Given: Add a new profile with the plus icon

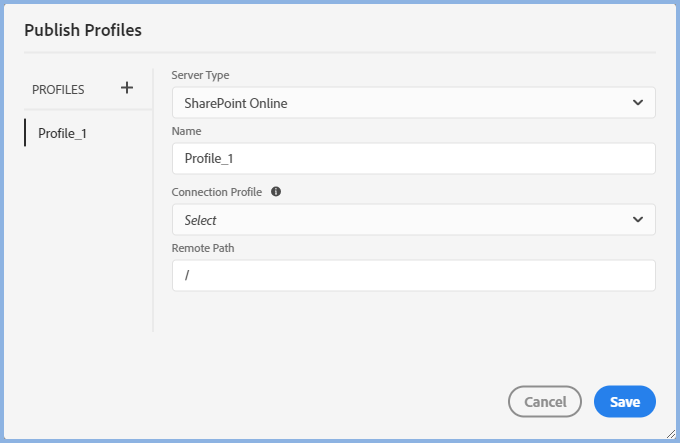Looking at the screenshot, I should tap(127, 88).
